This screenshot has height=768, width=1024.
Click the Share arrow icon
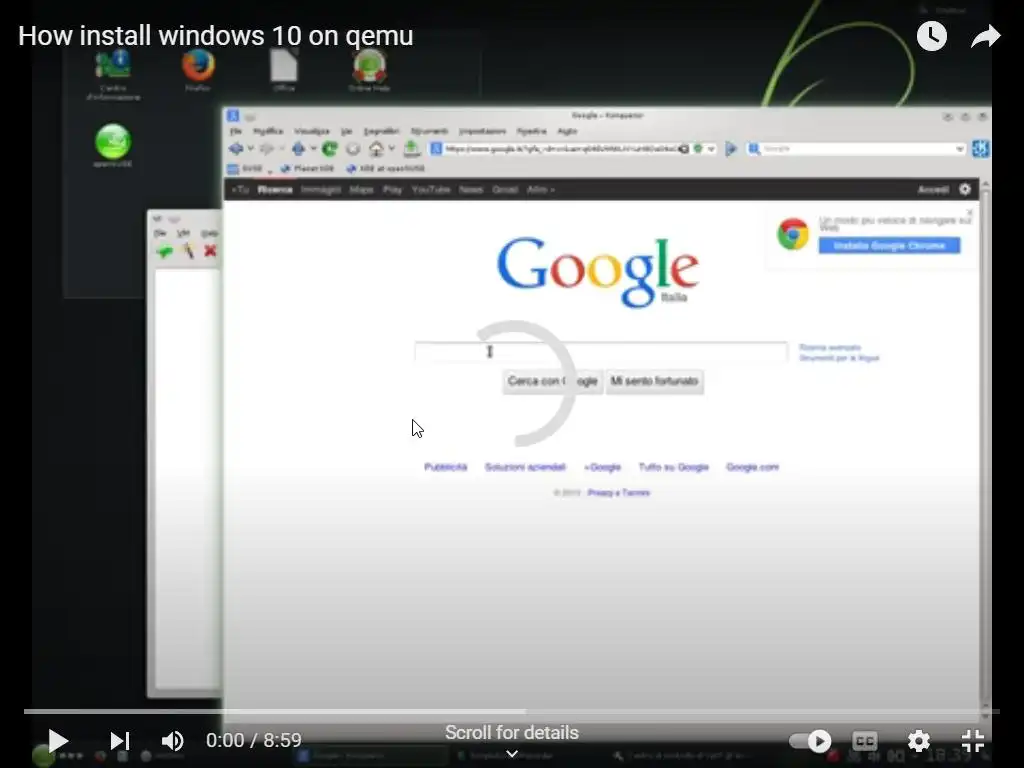pyautogui.click(x=985, y=36)
